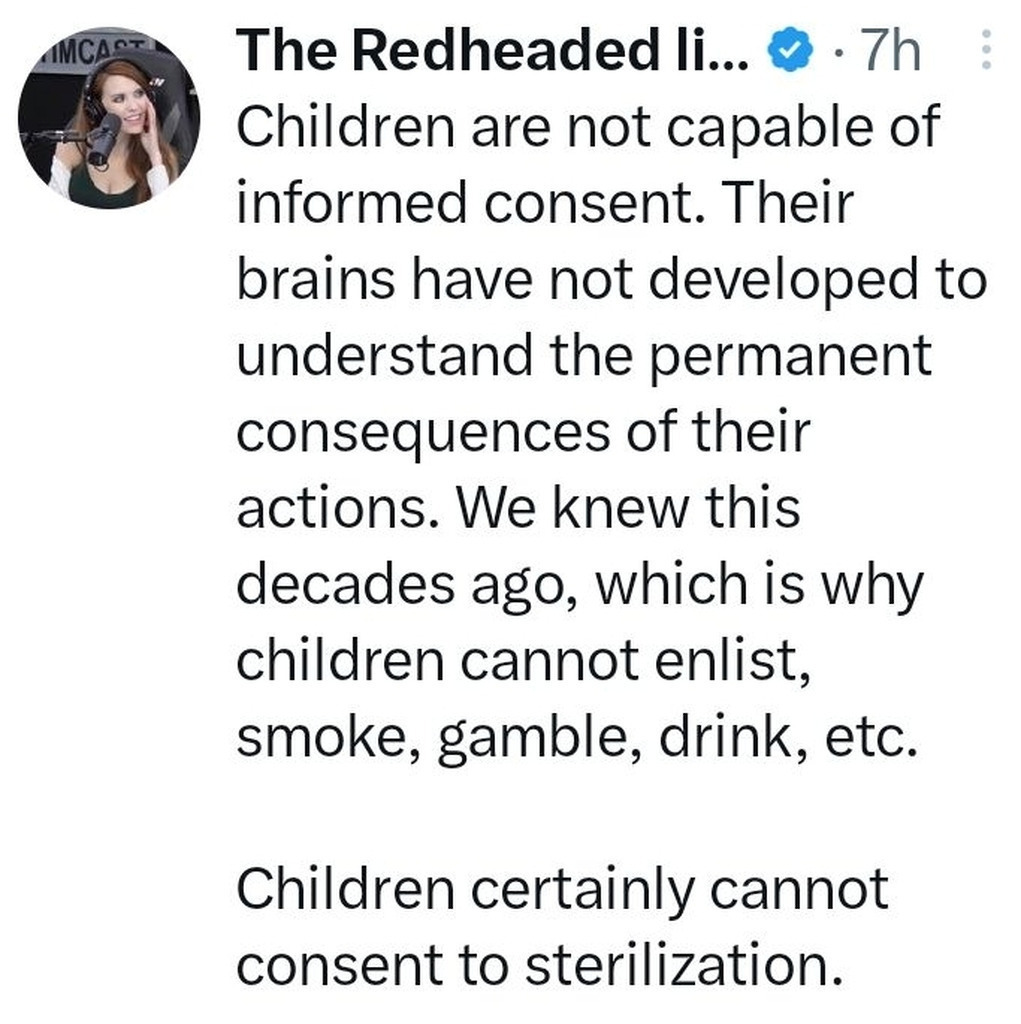The image size is (1021, 1024).
Task: Click the line 'consequences of their'
Action: coord(523,432)
